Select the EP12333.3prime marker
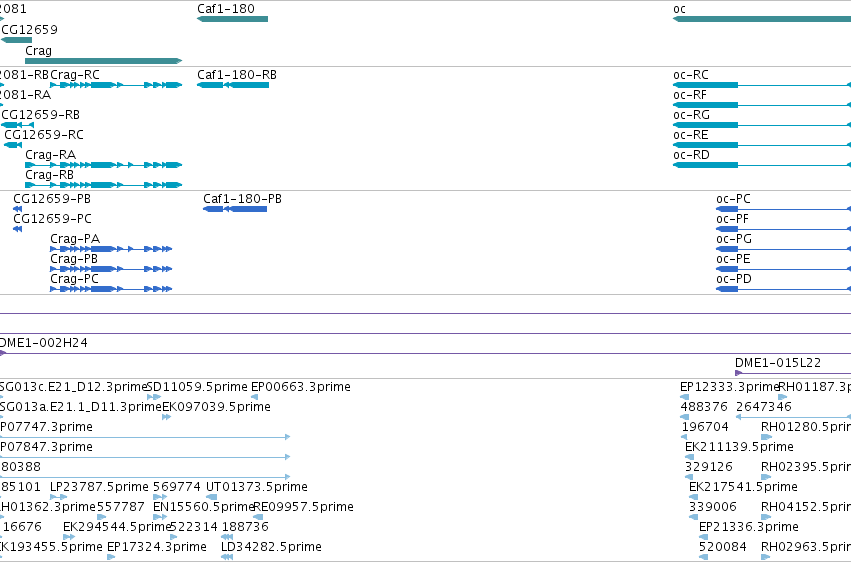 point(684,397)
